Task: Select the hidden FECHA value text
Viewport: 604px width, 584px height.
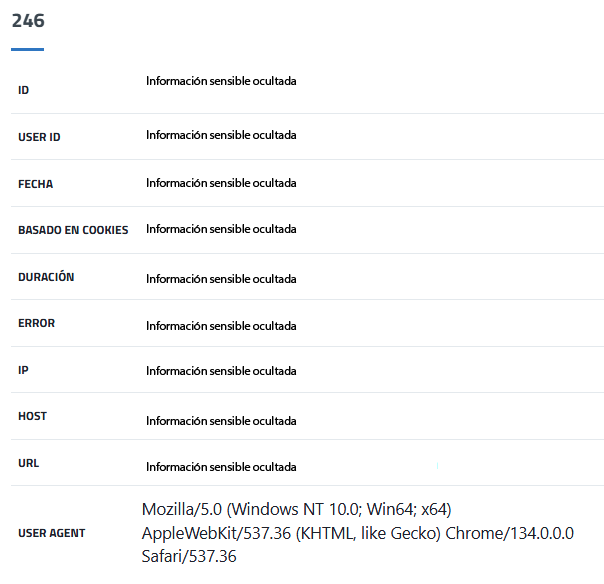Action: [221, 183]
